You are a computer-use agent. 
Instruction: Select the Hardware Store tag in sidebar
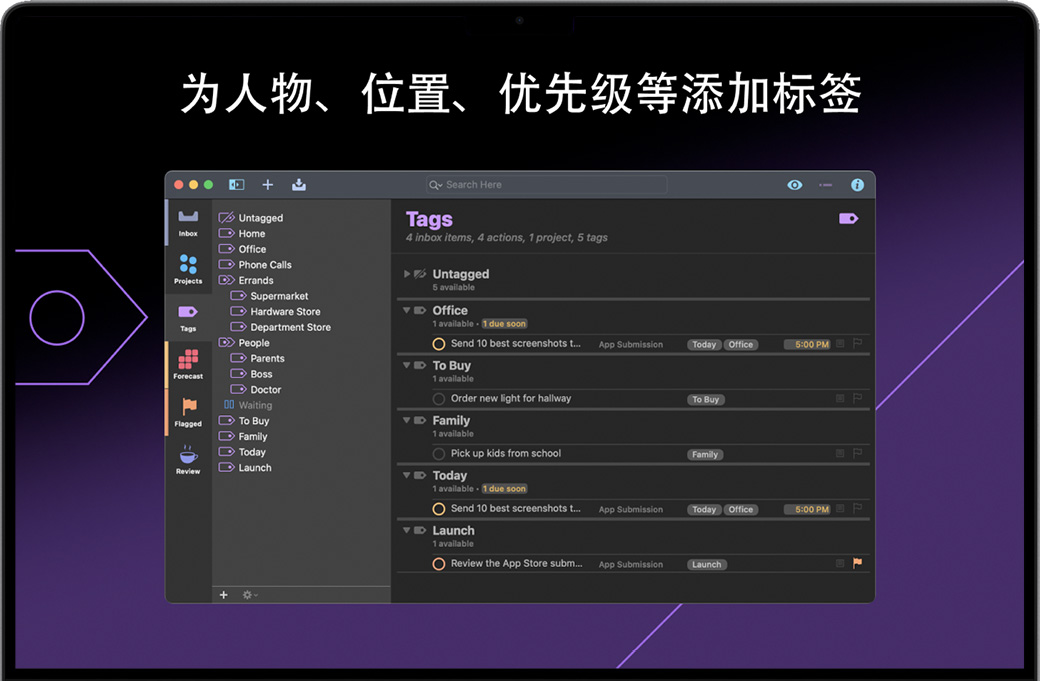285,312
